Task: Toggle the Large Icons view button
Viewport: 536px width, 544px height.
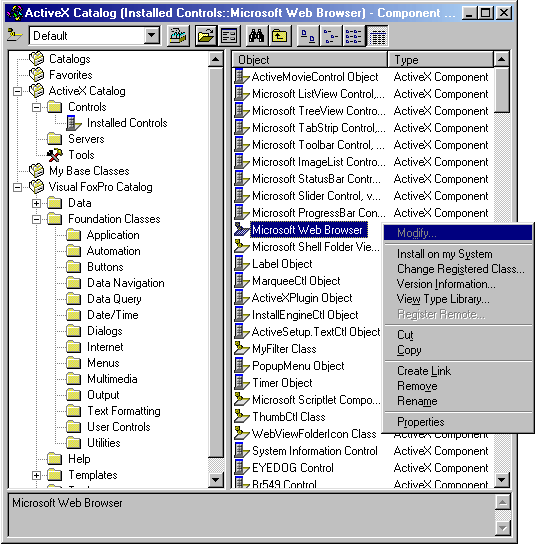Action: (308, 36)
